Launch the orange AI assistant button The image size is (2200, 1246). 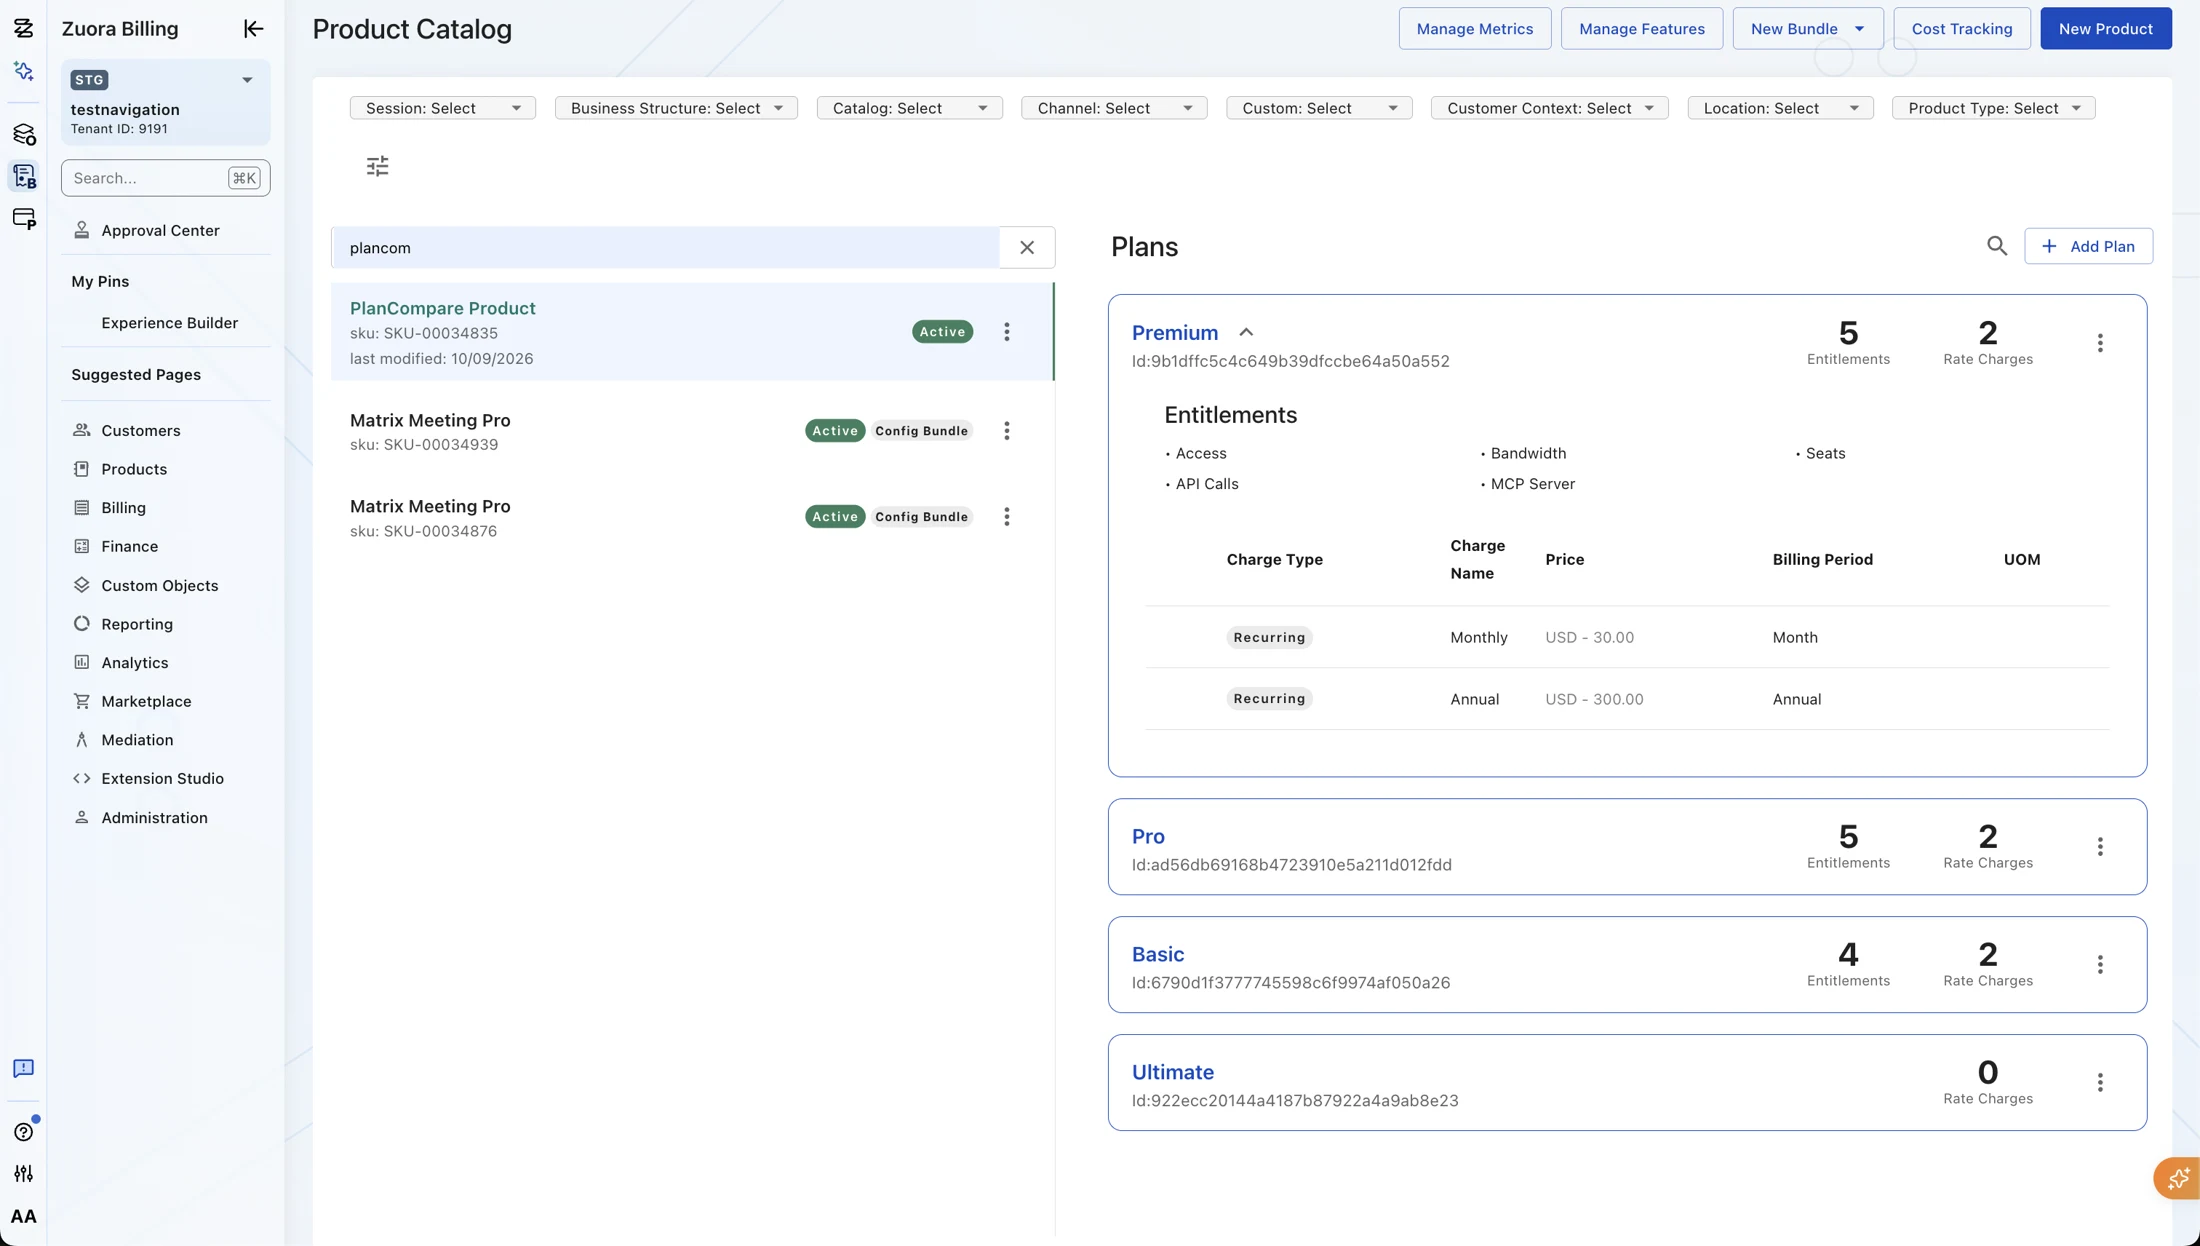click(2177, 1179)
